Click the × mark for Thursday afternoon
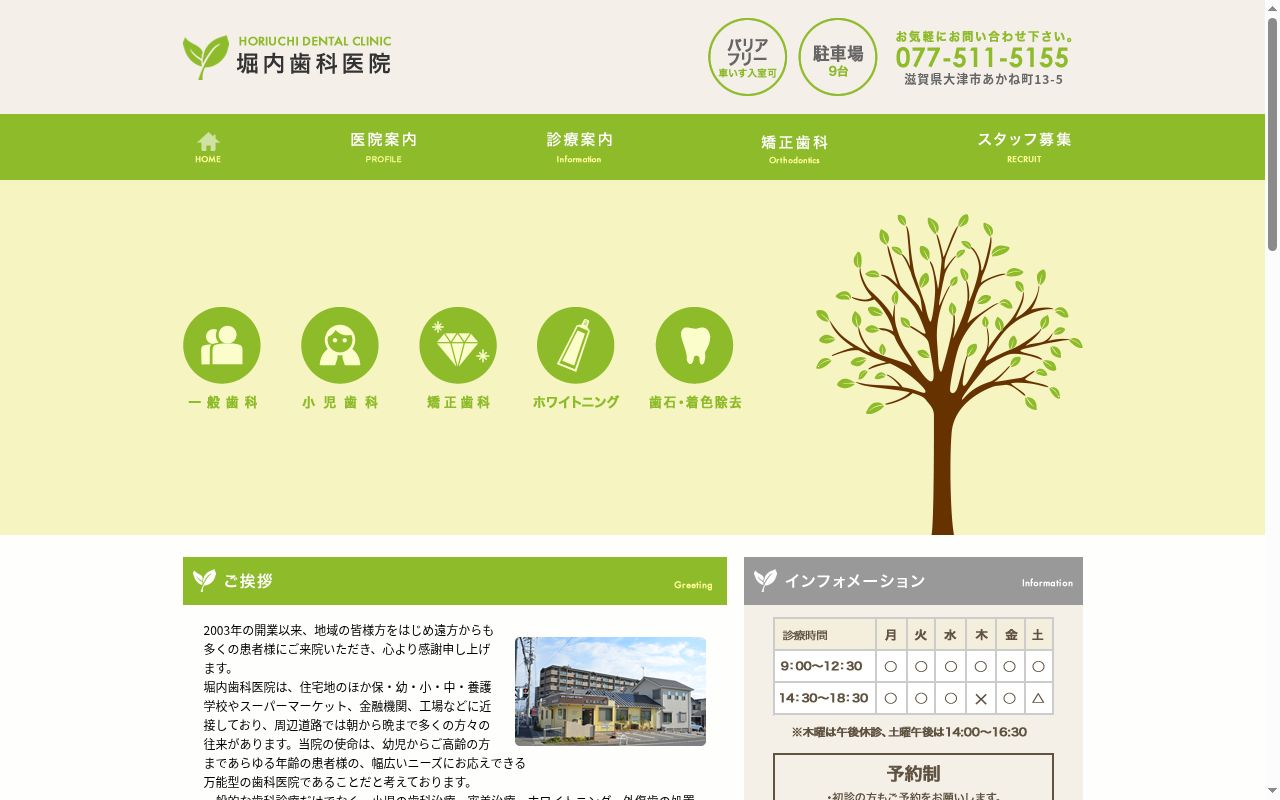This screenshot has width=1280, height=800. click(x=981, y=698)
